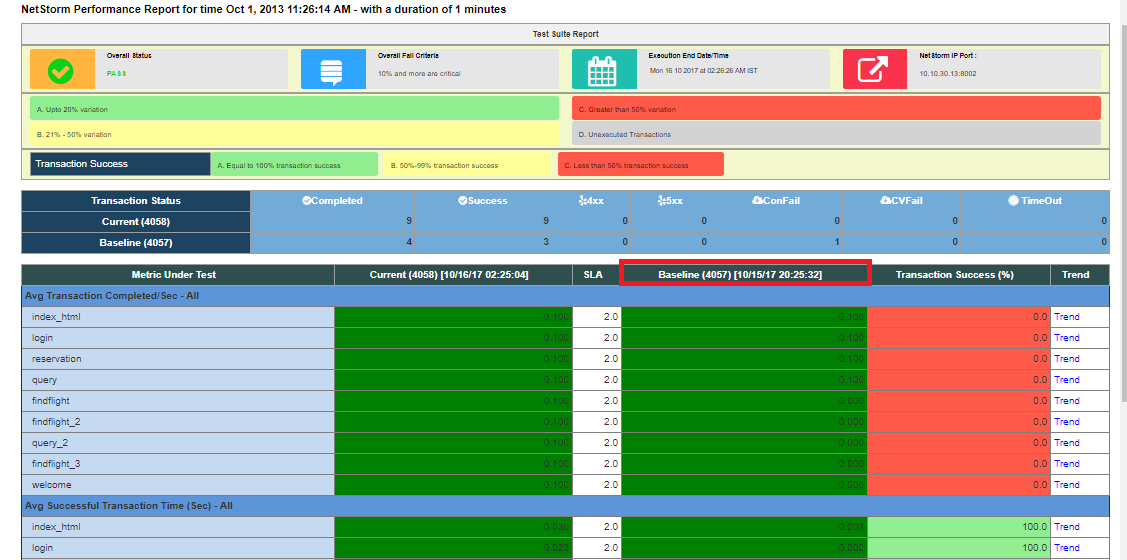
Task: Select the green 'Upto 20% variation' legend
Action: [295, 109]
